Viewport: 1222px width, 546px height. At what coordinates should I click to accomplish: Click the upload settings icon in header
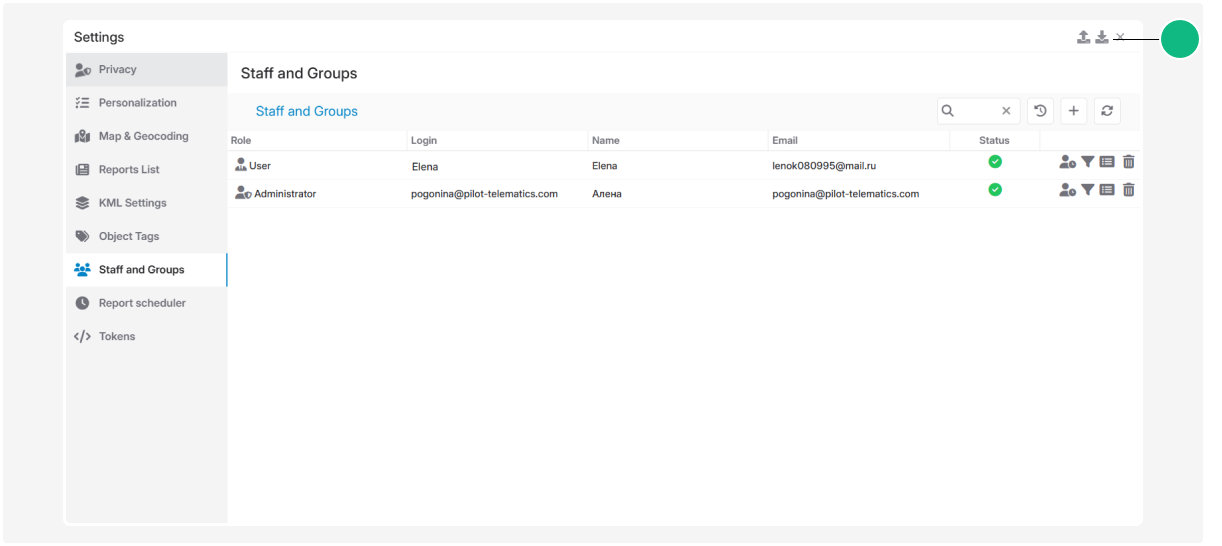coord(1083,37)
